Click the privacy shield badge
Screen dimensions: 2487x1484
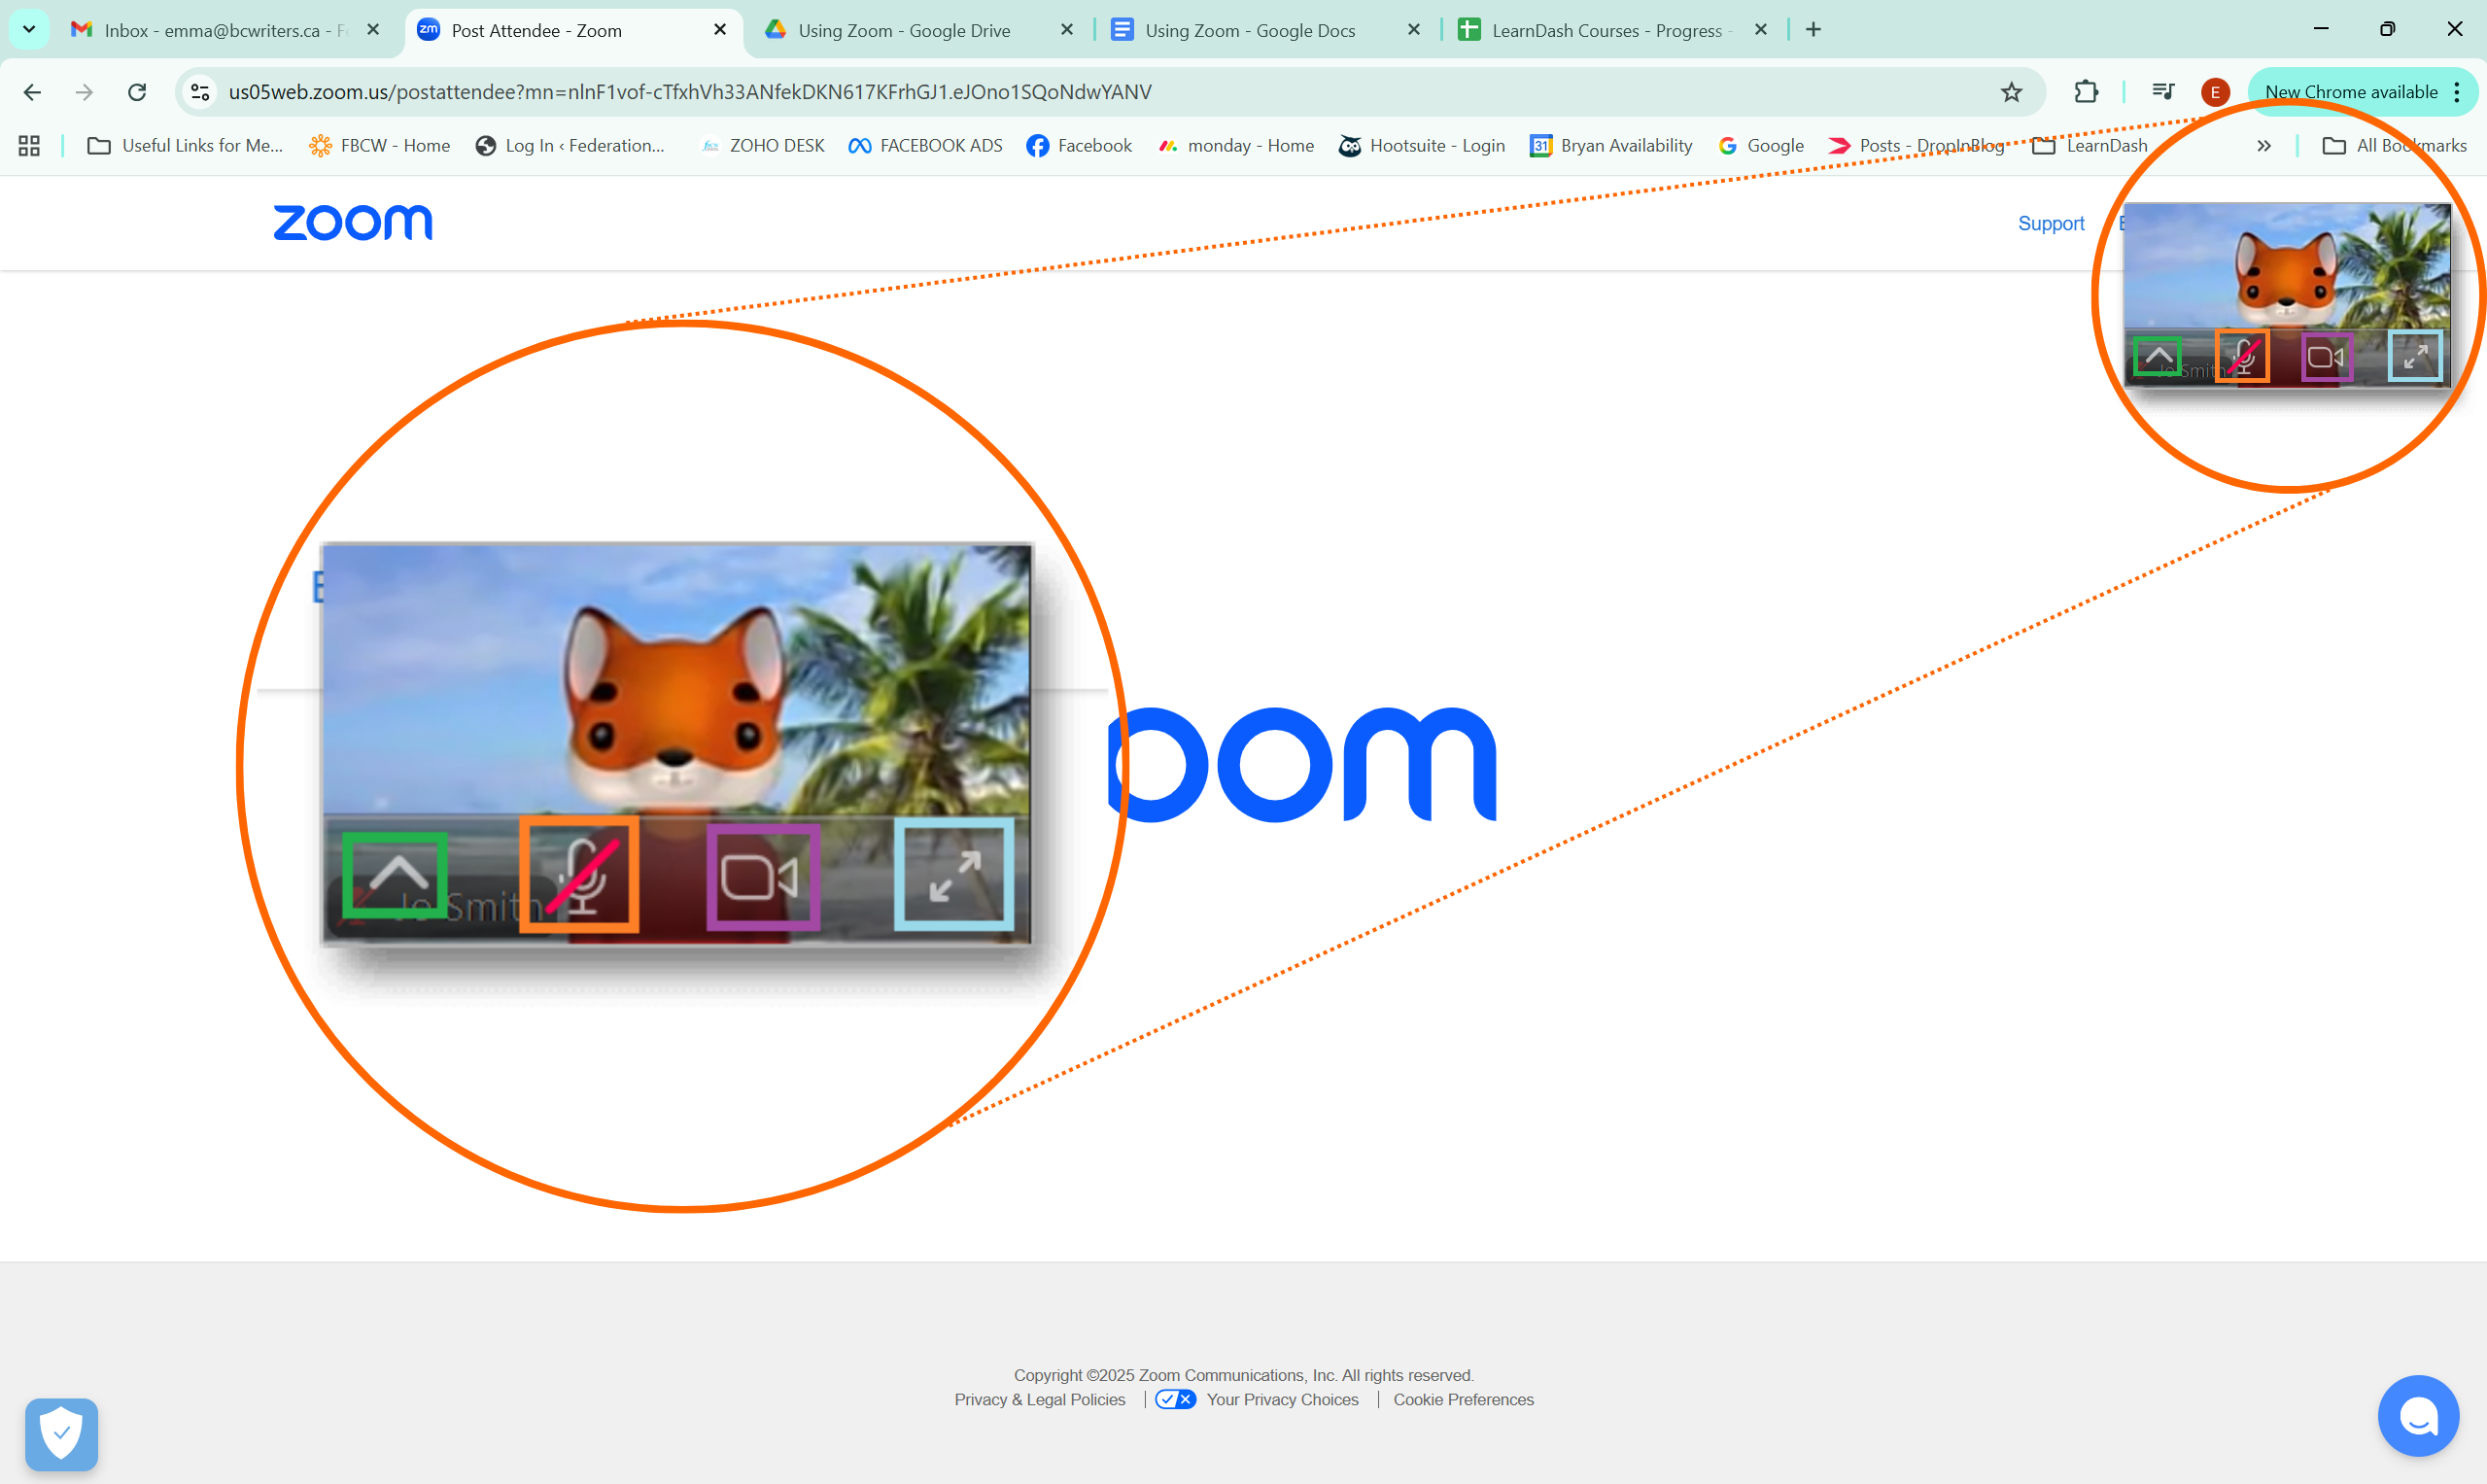coord(62,1434)
